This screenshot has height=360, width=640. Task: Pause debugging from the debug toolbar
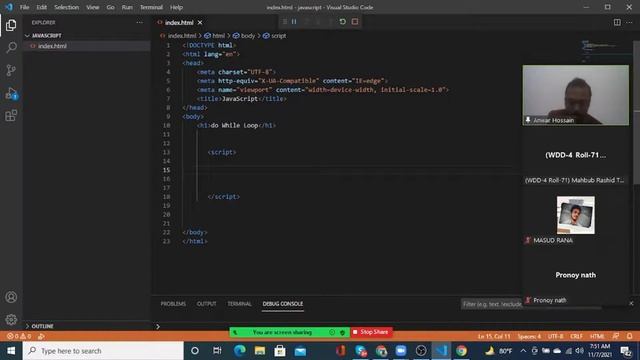click(294, 22)
